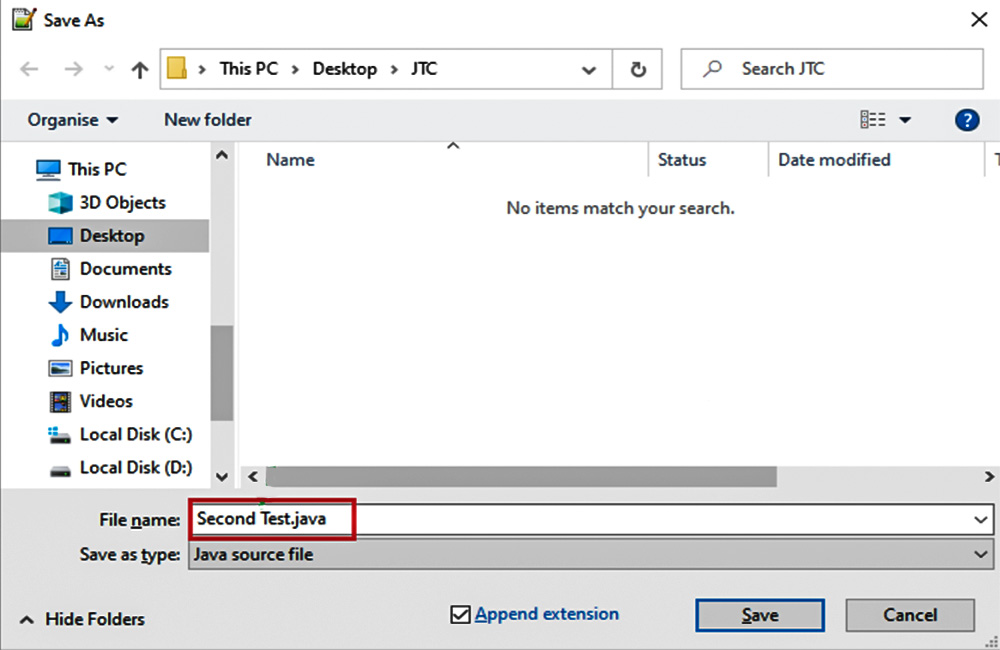Open the help question mark icon
Viewport: 1000px width, 650px height.
[966, 120]
